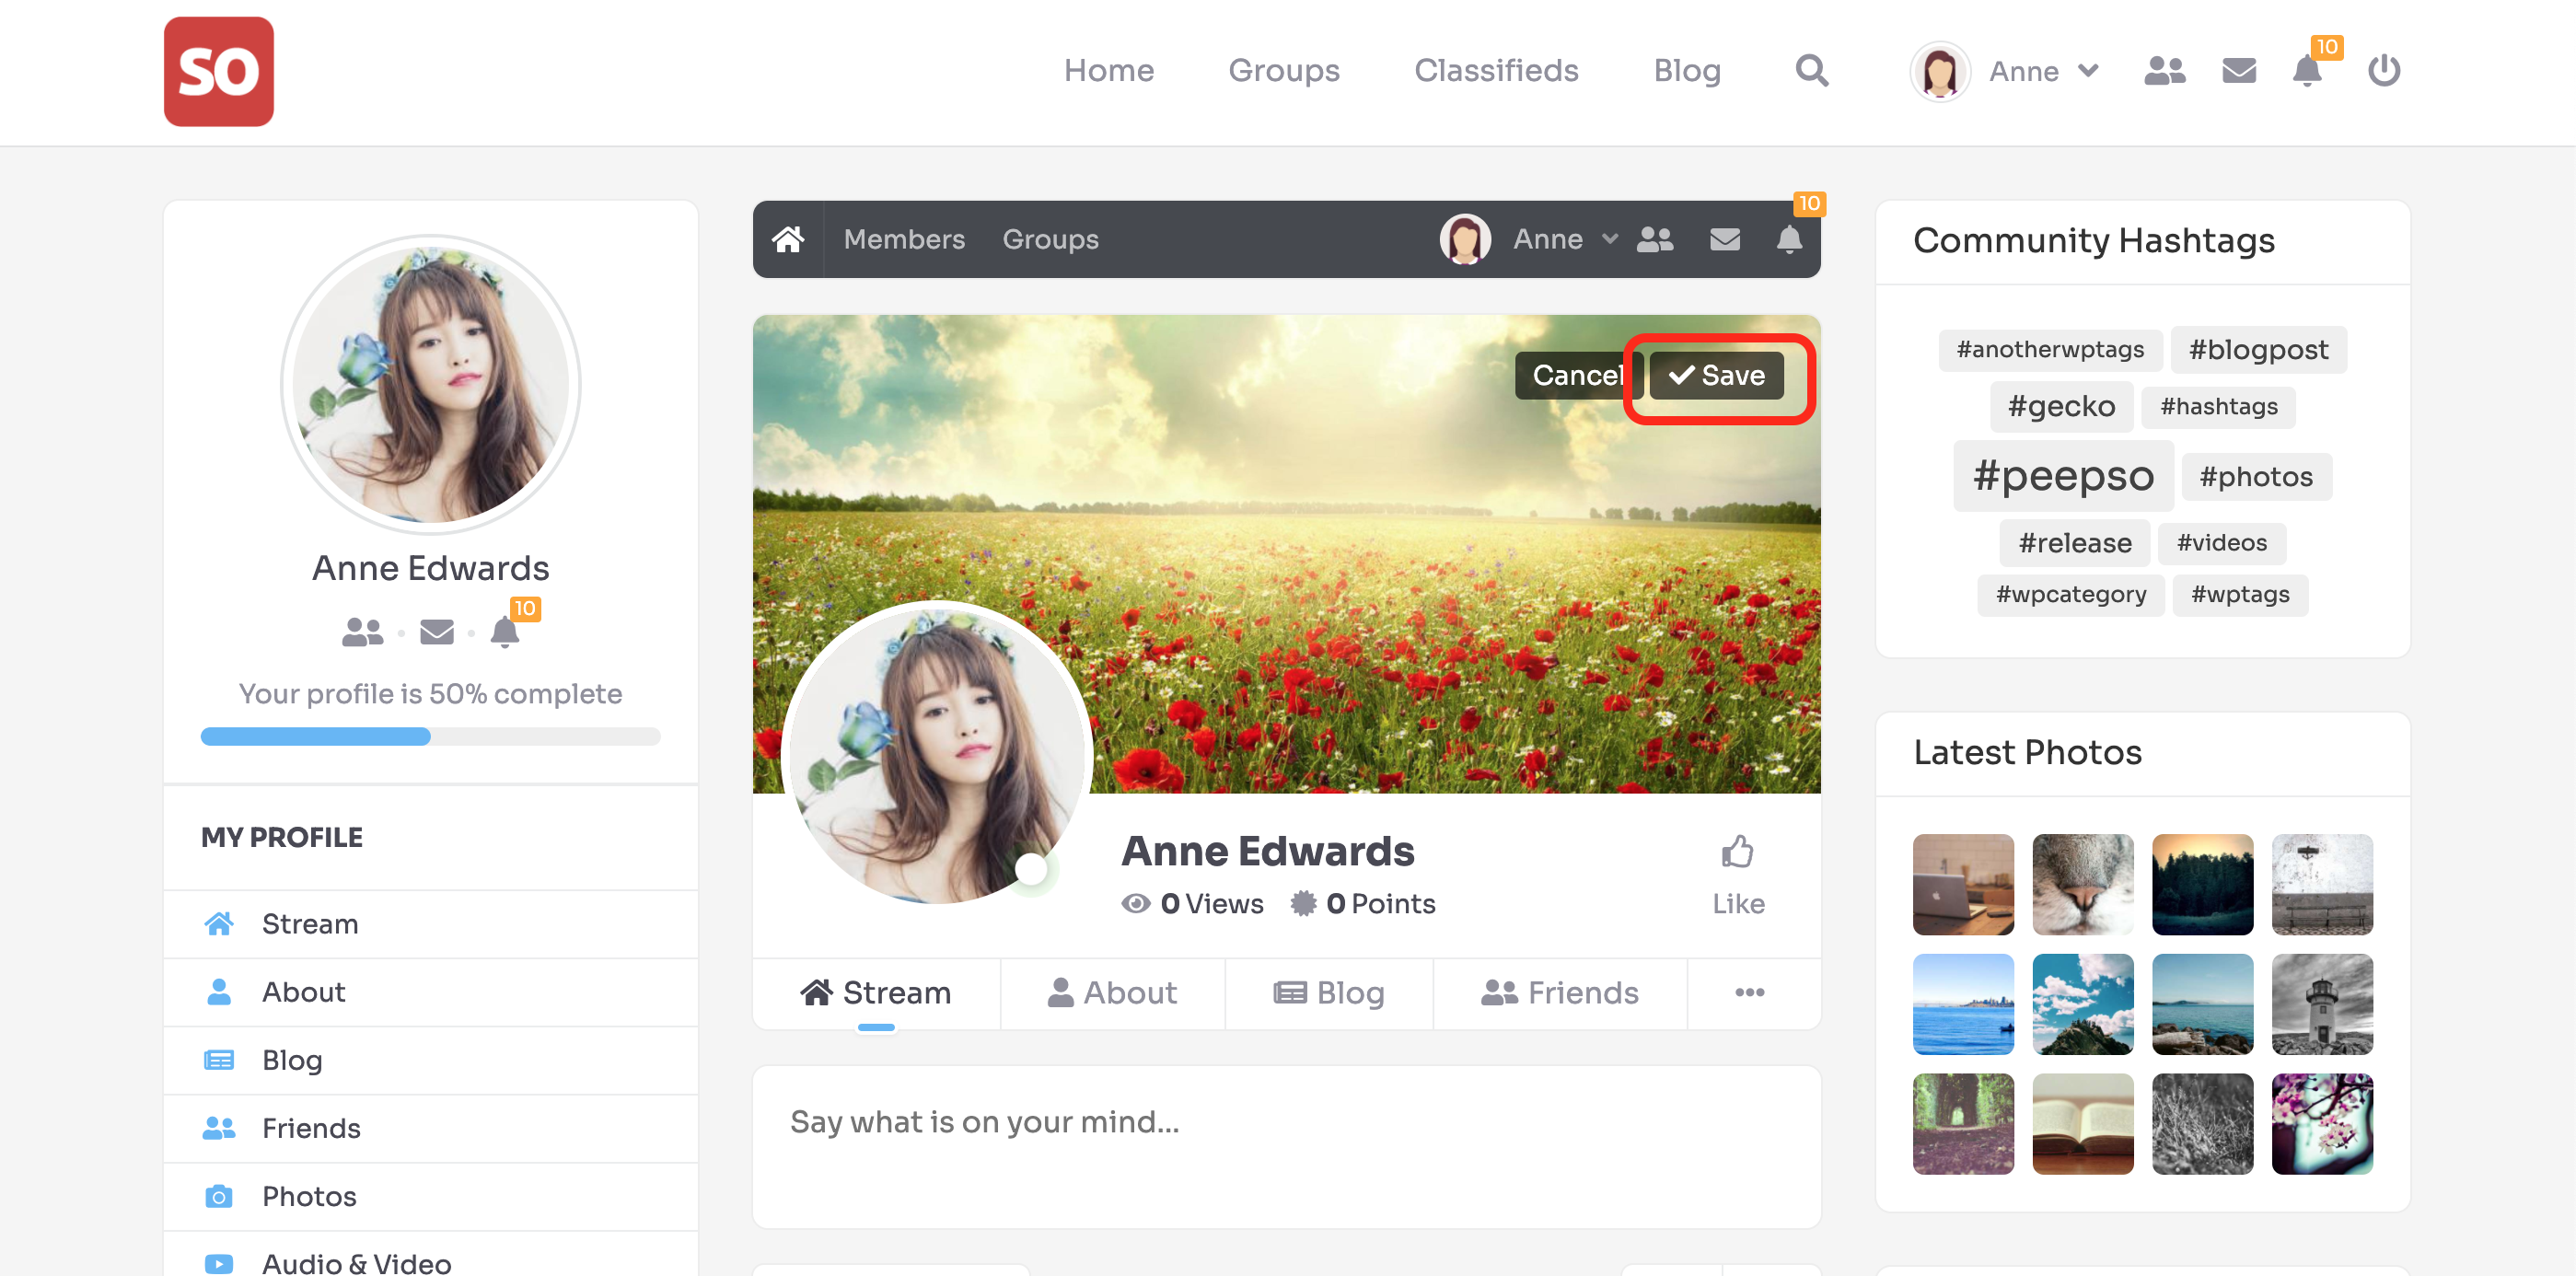2576x1276 pixels.
Task: Cancel cover photo repositioning
Action: tap(1577, 376)
